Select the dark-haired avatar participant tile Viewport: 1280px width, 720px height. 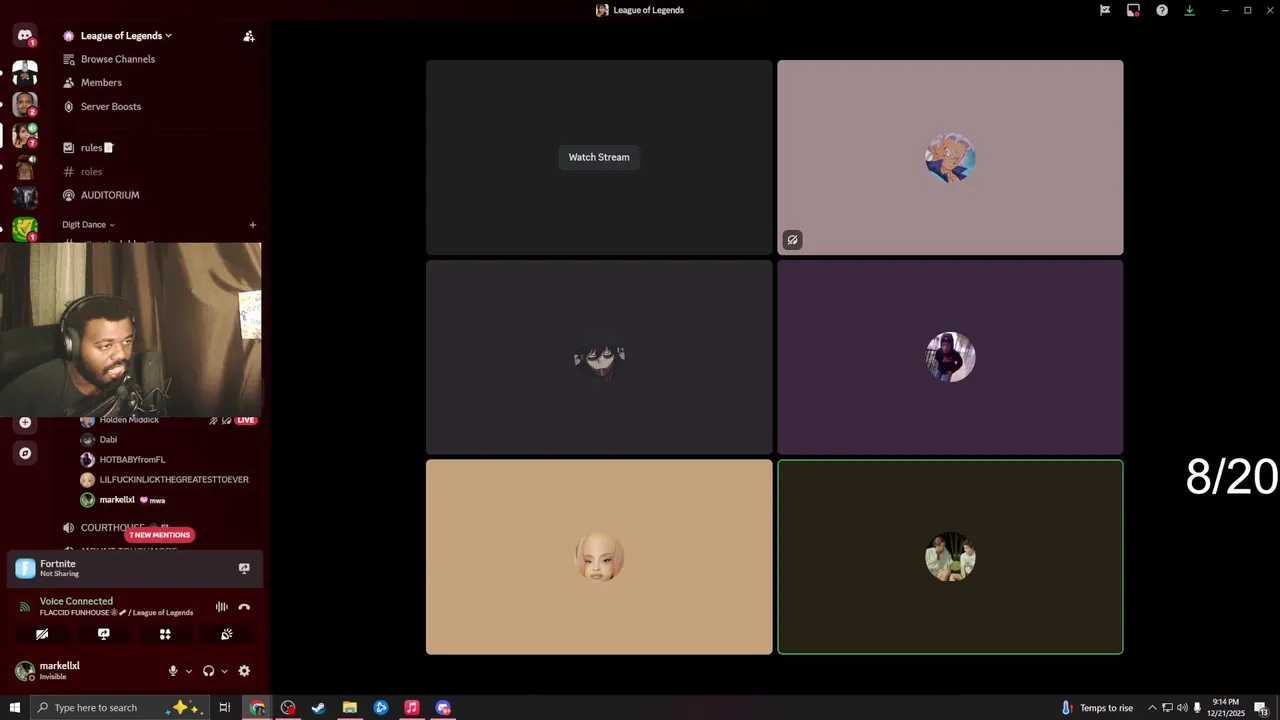coord(599,357)
